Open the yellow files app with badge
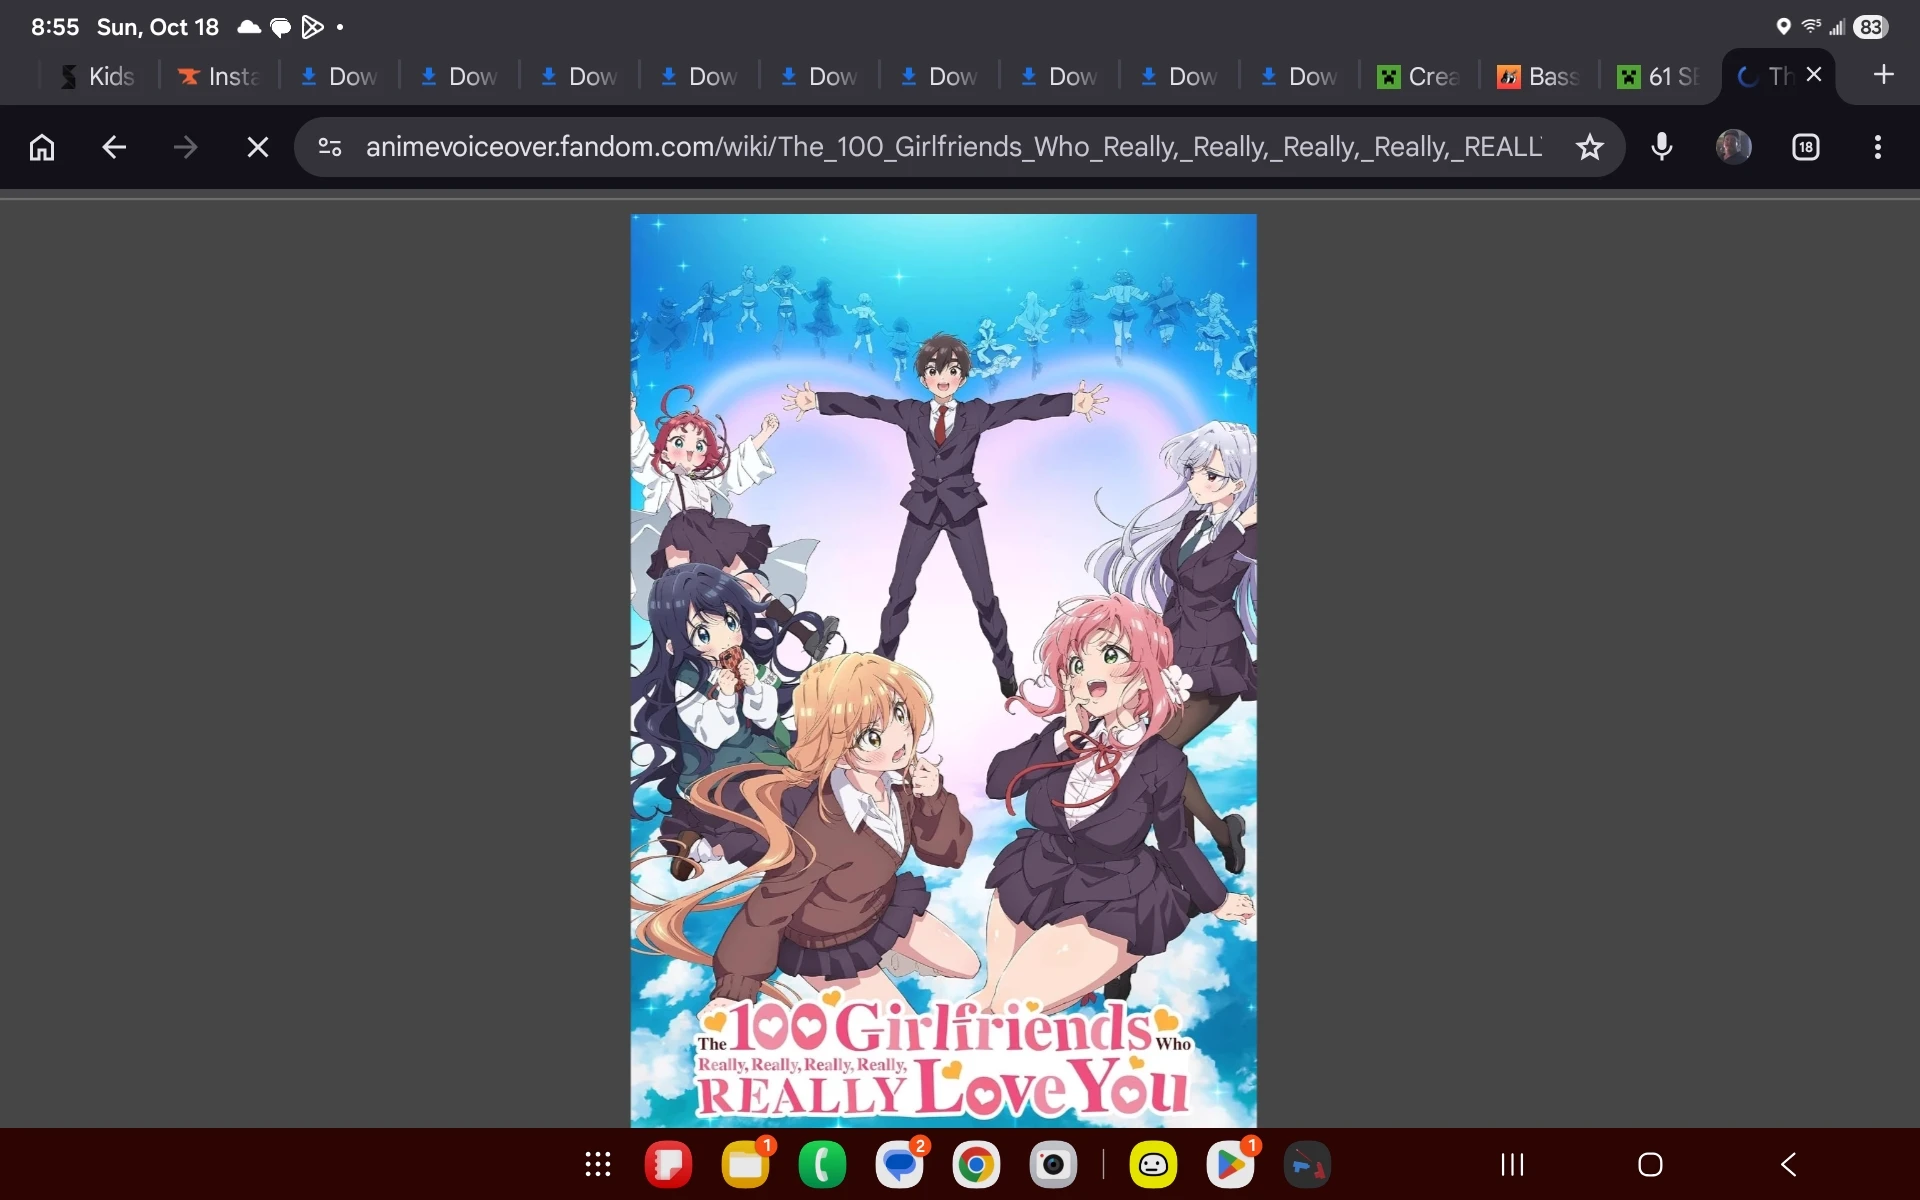Image resolution: width=1920 pixels, height=1200 pixels. pyautogui.click(x=746, y=1165)
